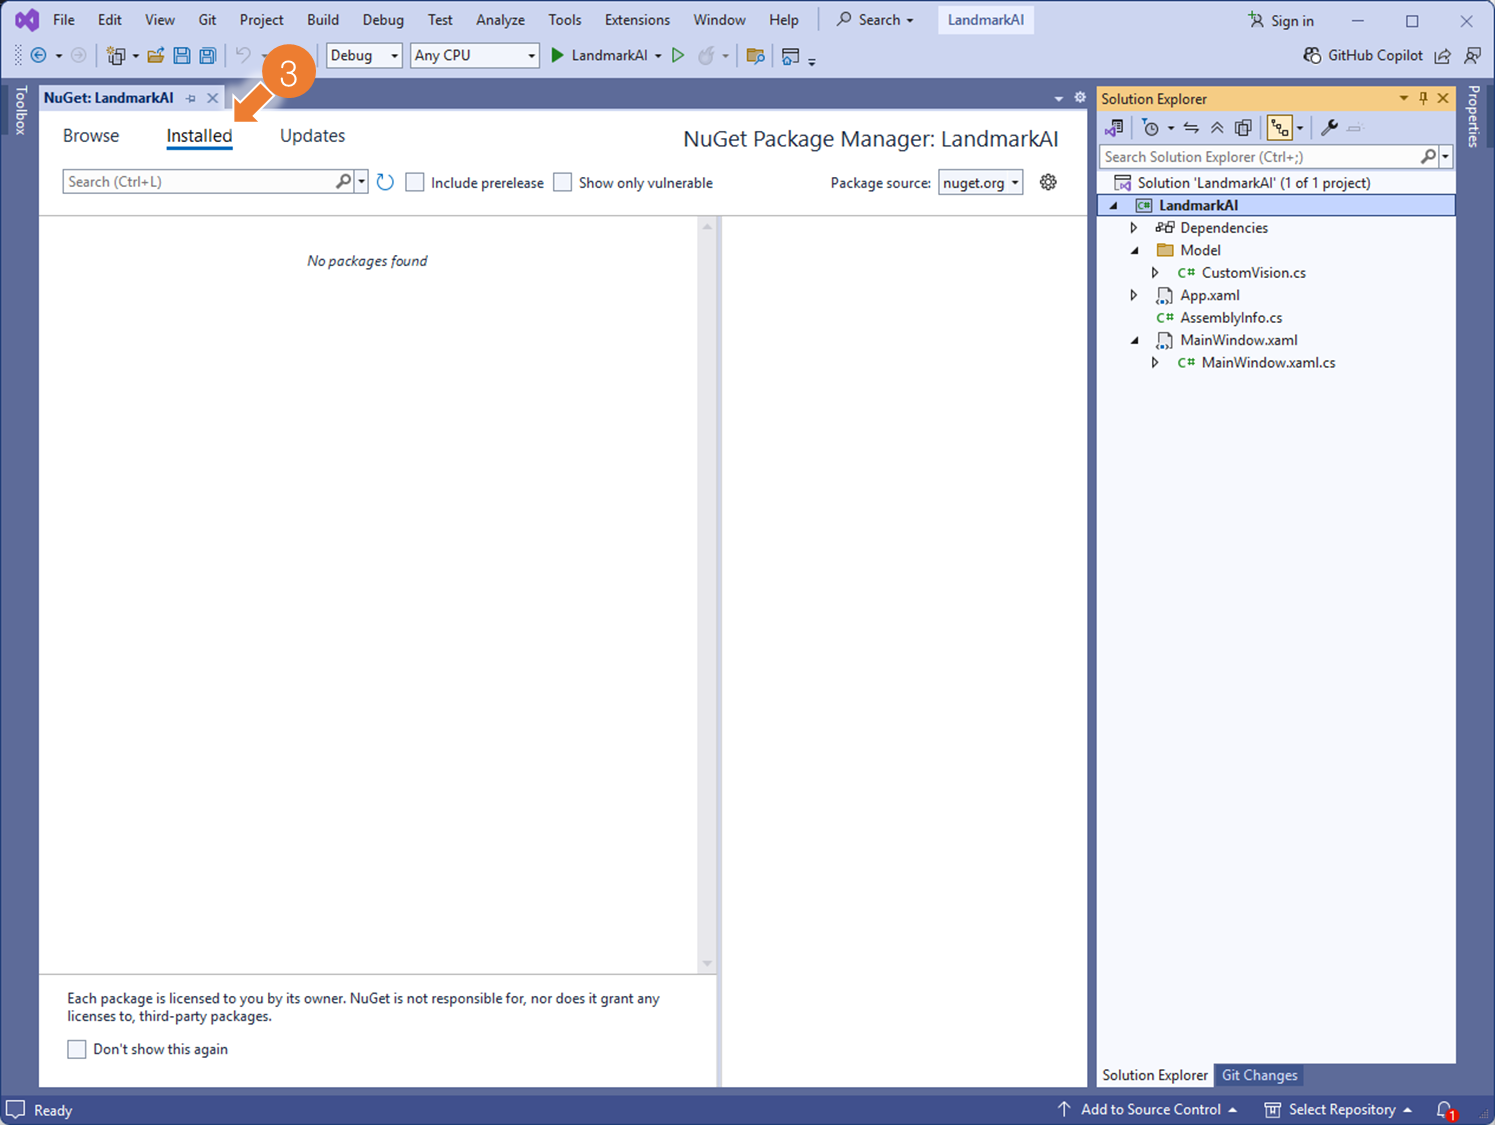Select the Installed tab
Screen dimensions: 1495x1125
[199, 136]
